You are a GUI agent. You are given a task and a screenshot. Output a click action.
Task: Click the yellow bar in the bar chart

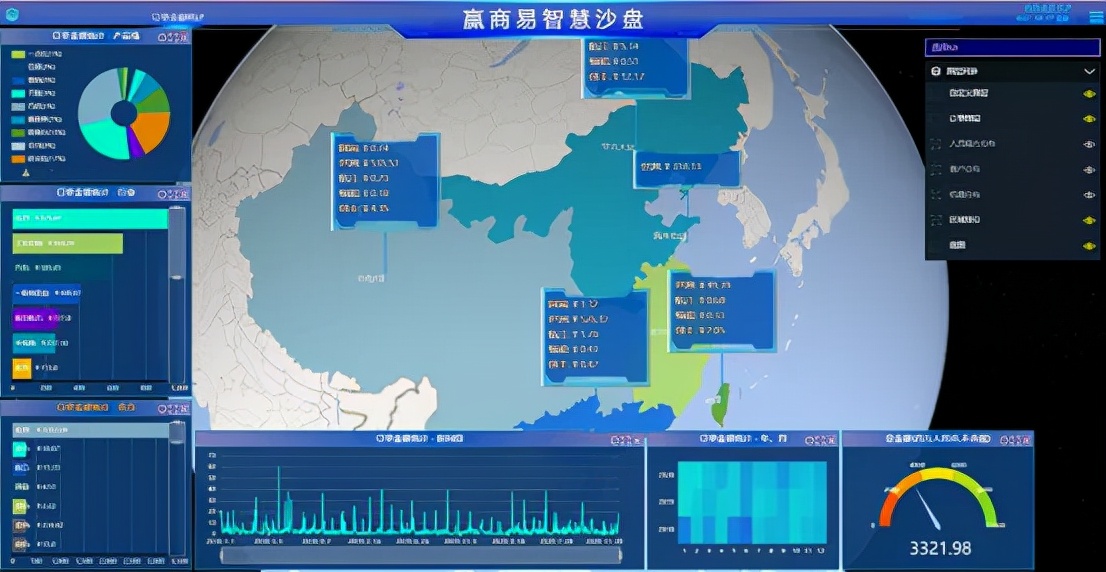pyautogui.click(x=22, y=367)
